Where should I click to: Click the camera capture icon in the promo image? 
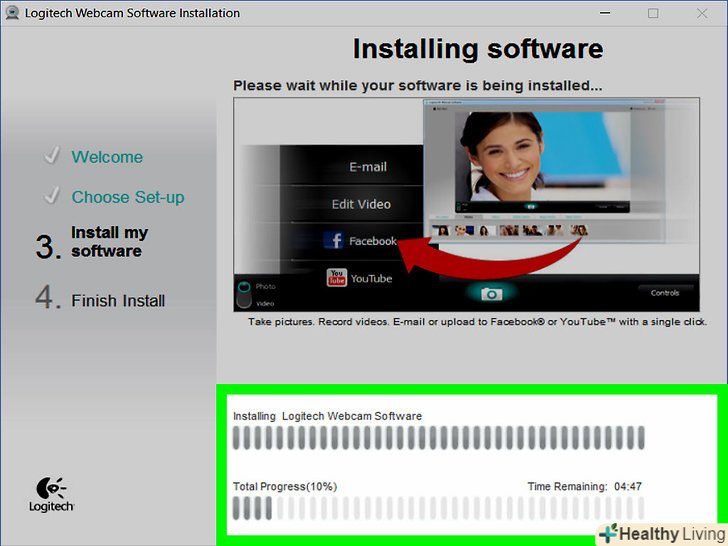coord(491,294)
